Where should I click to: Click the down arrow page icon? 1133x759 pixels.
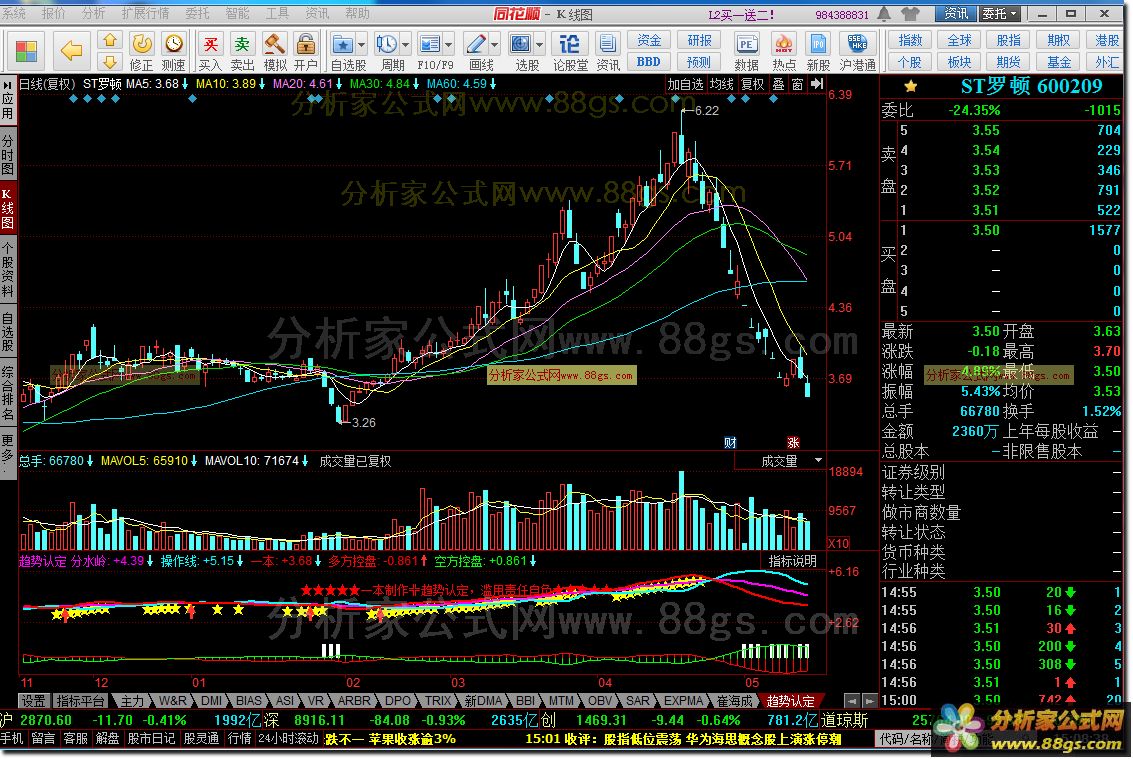(x=110, y=61)
